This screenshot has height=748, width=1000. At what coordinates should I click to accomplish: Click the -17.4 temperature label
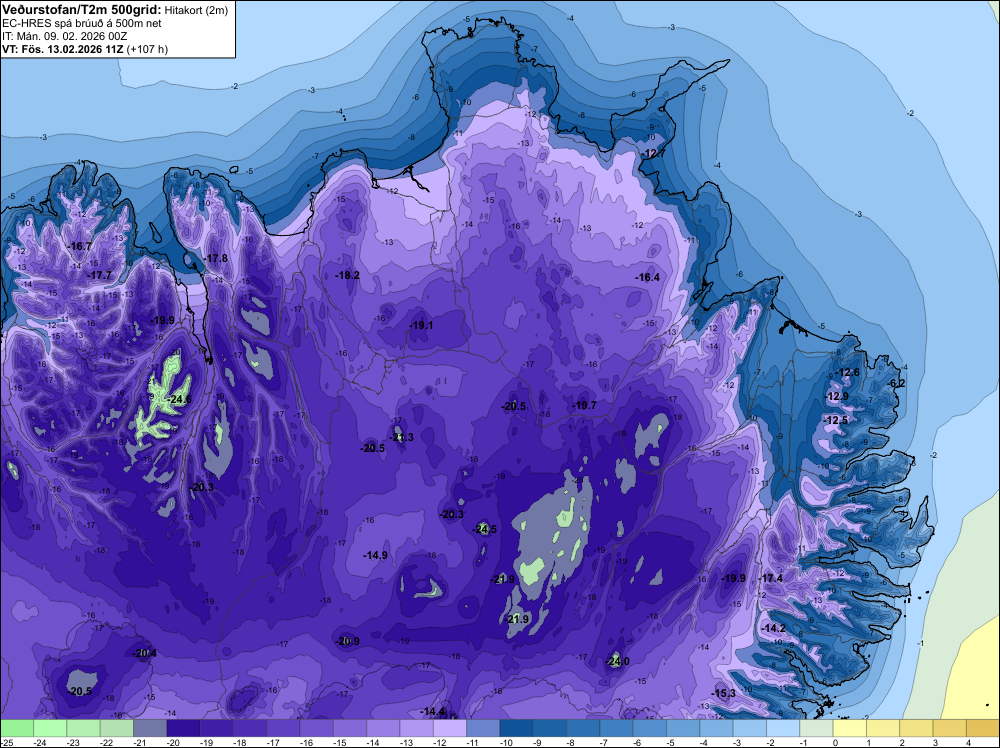(770, 578)
